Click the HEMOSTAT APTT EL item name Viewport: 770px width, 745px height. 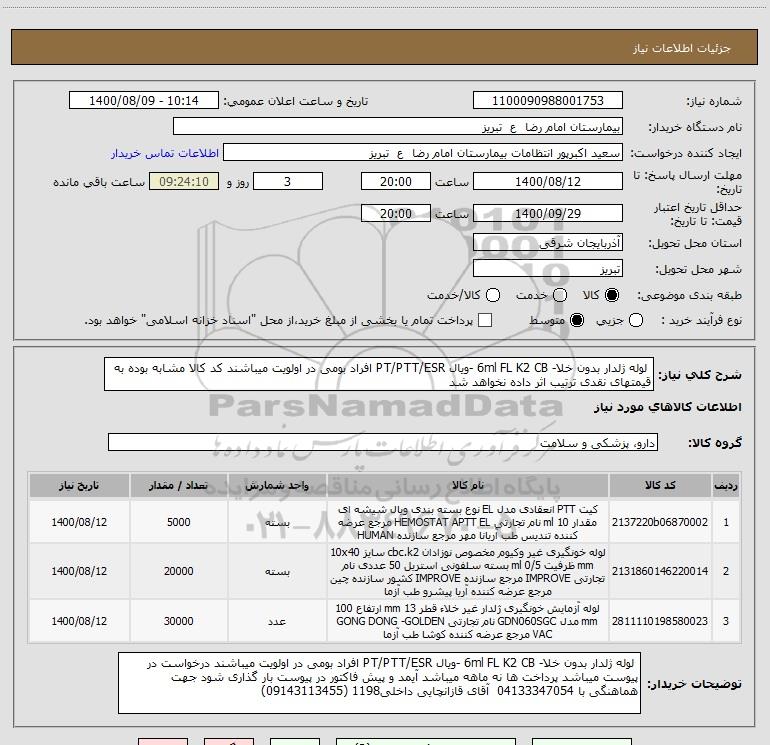coord(468,522)
